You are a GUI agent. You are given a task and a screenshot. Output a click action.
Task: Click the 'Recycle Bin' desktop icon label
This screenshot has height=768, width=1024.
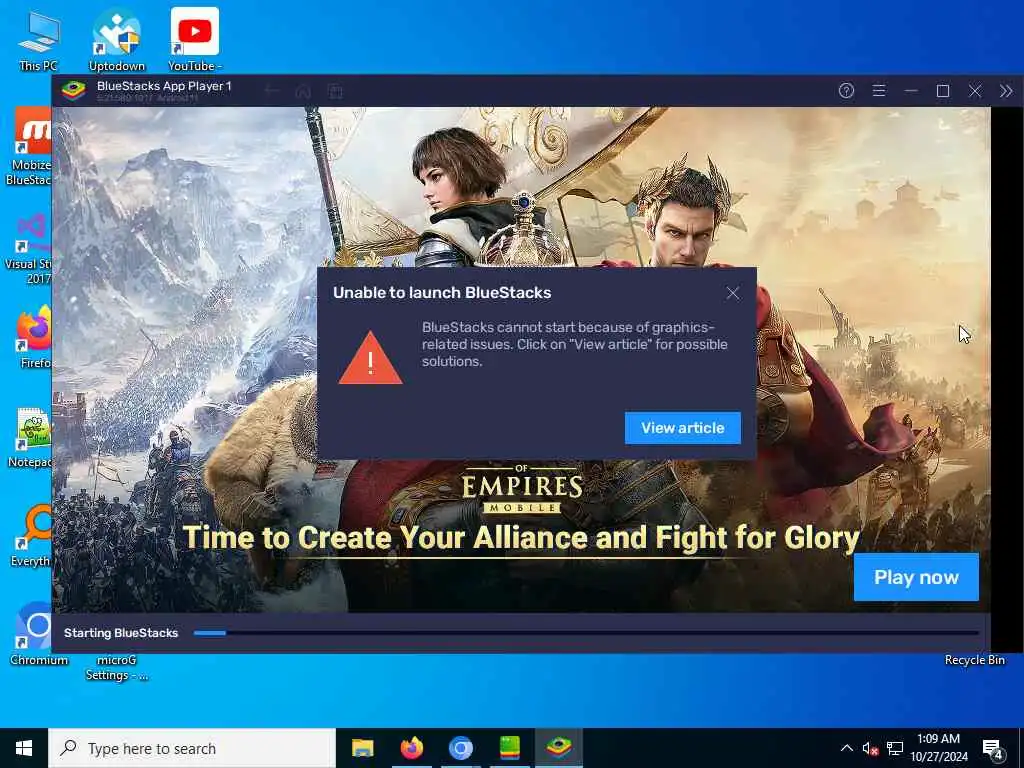tap(974, 660)
